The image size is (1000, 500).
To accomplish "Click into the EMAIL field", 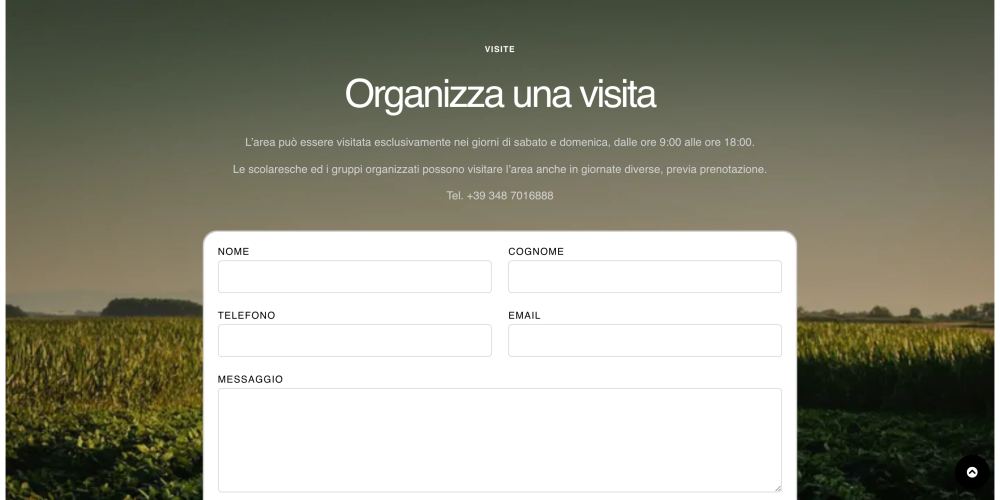I will [x=645, y=341].
